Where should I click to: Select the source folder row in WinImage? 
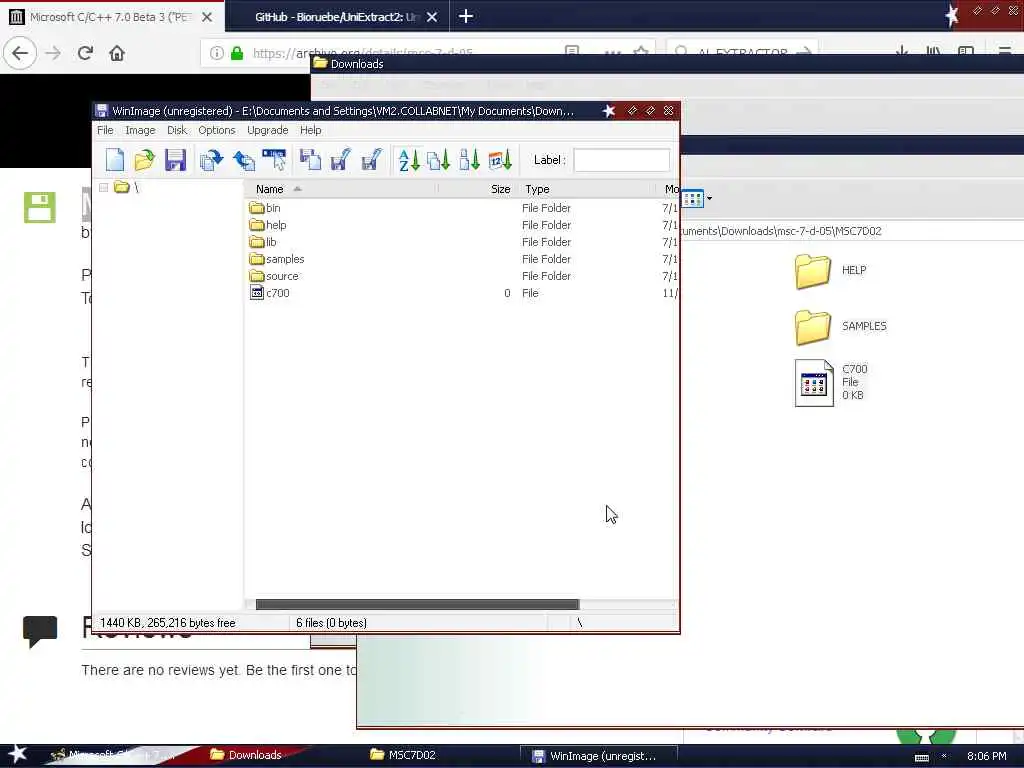(x=462, y=276)
